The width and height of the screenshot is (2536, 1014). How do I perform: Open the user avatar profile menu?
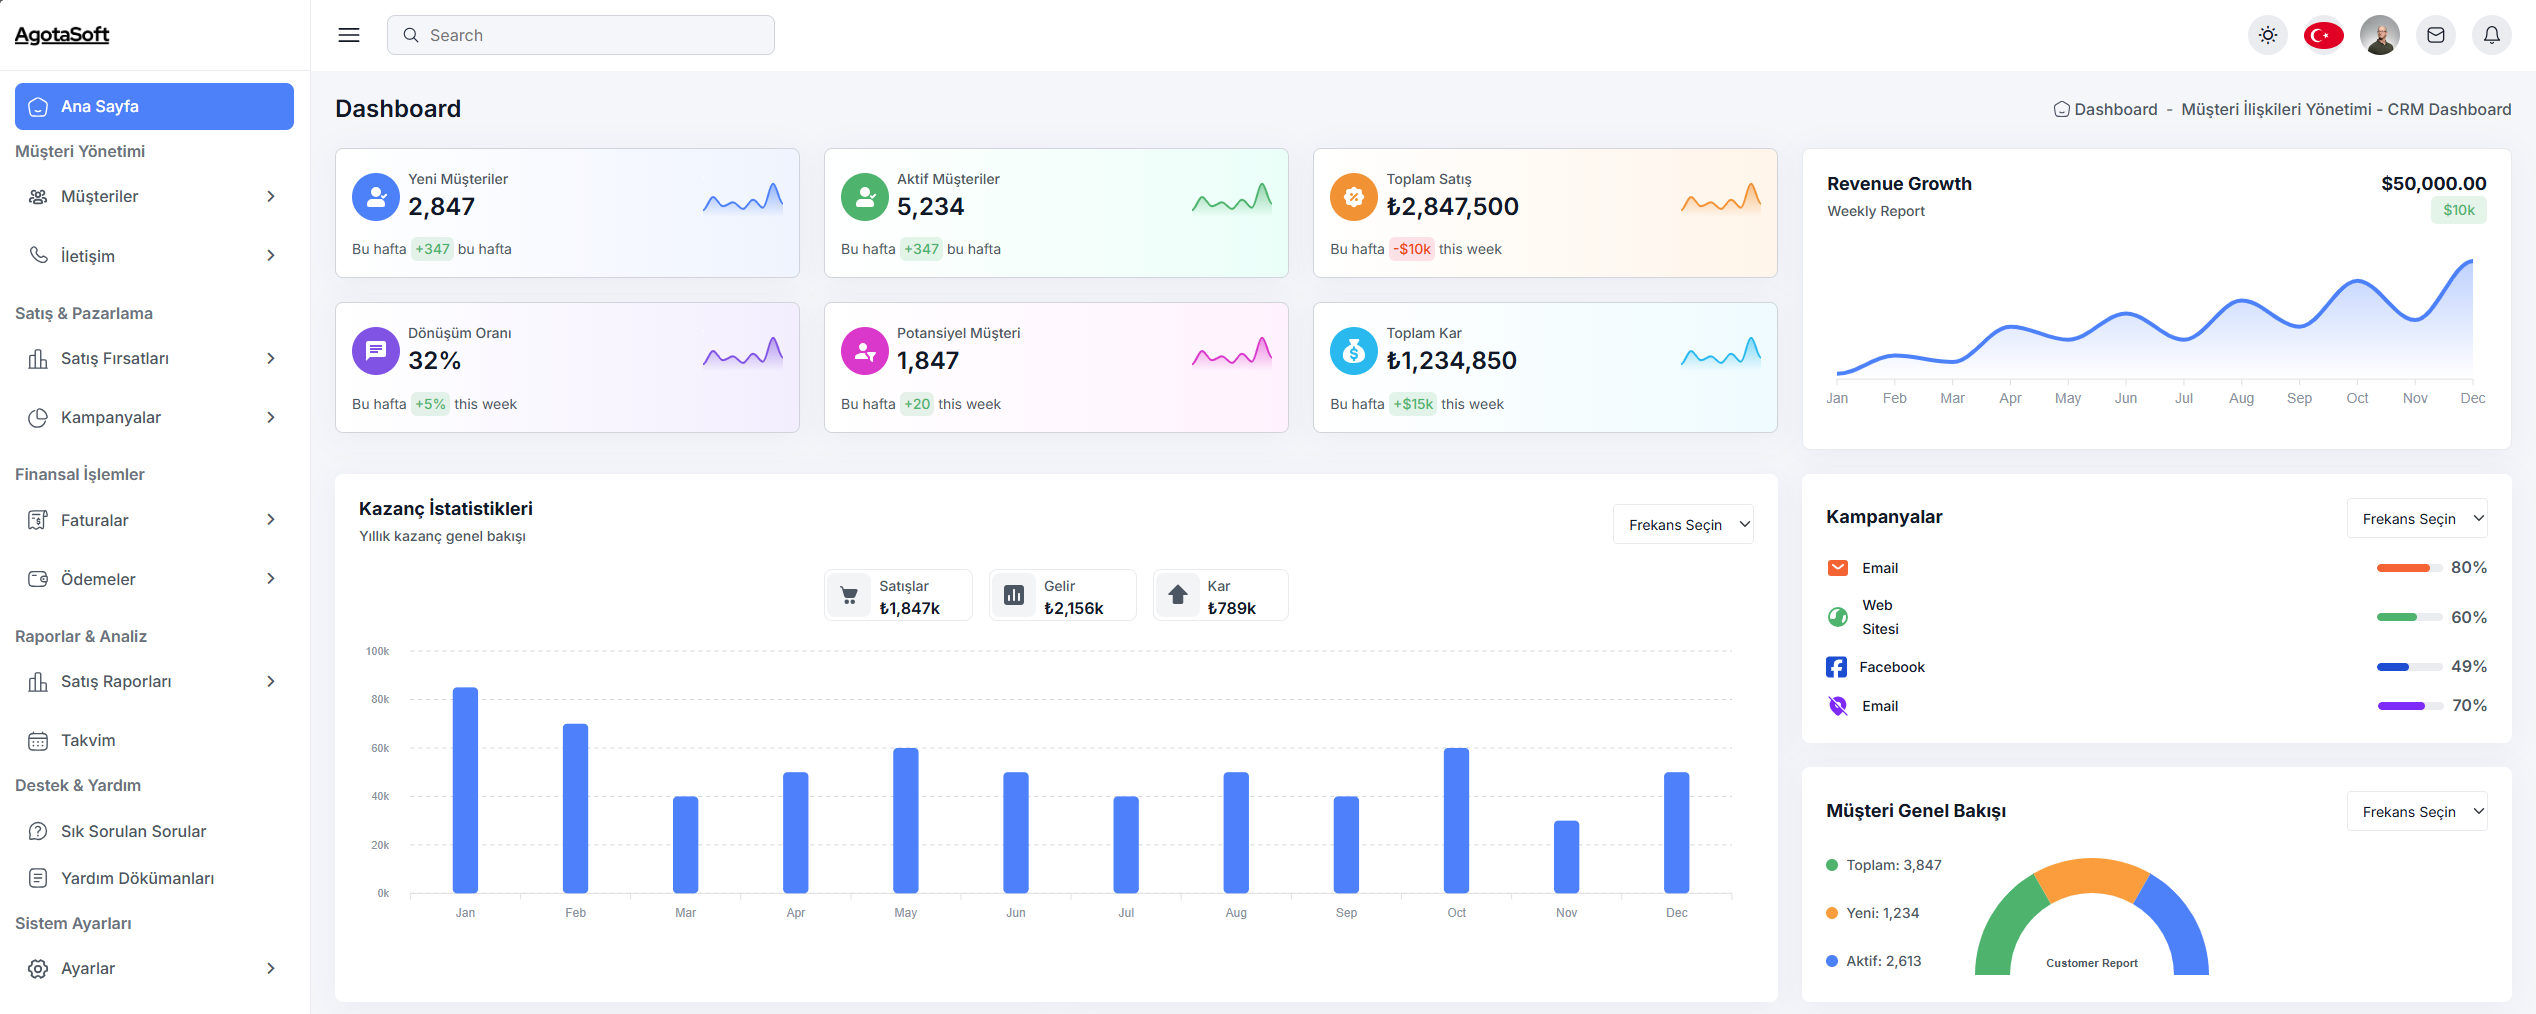point(2380,35)
